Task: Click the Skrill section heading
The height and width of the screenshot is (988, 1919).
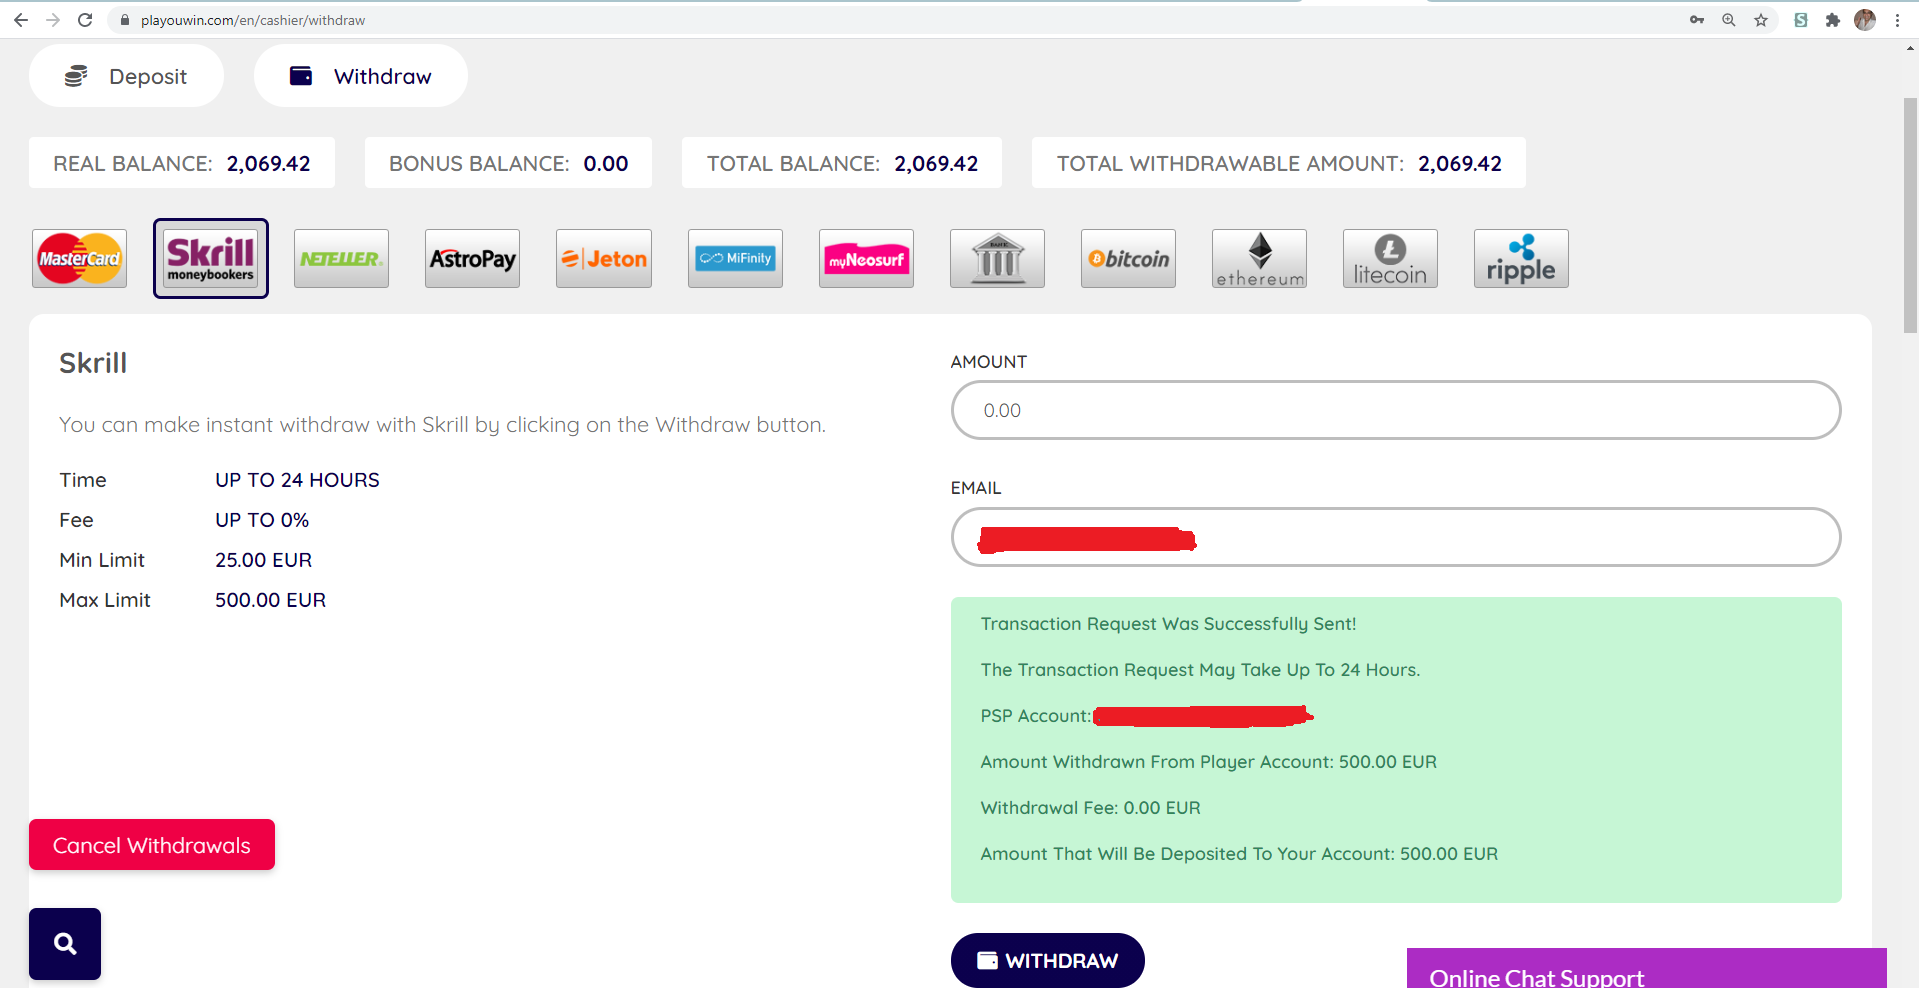Action: (x=93, y=363)
